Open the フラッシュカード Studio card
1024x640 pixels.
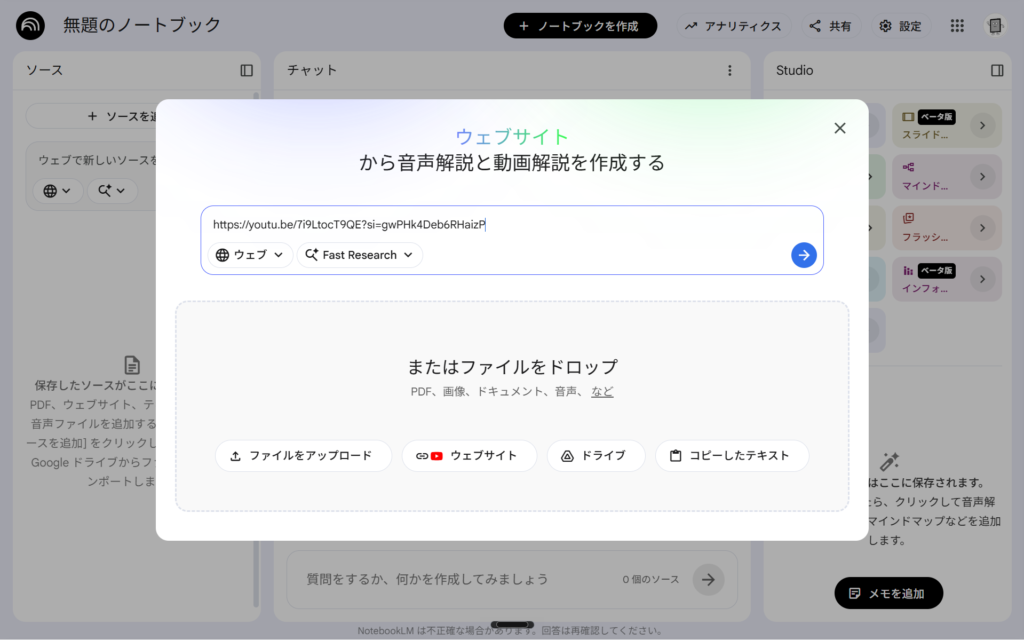(946, 228)
